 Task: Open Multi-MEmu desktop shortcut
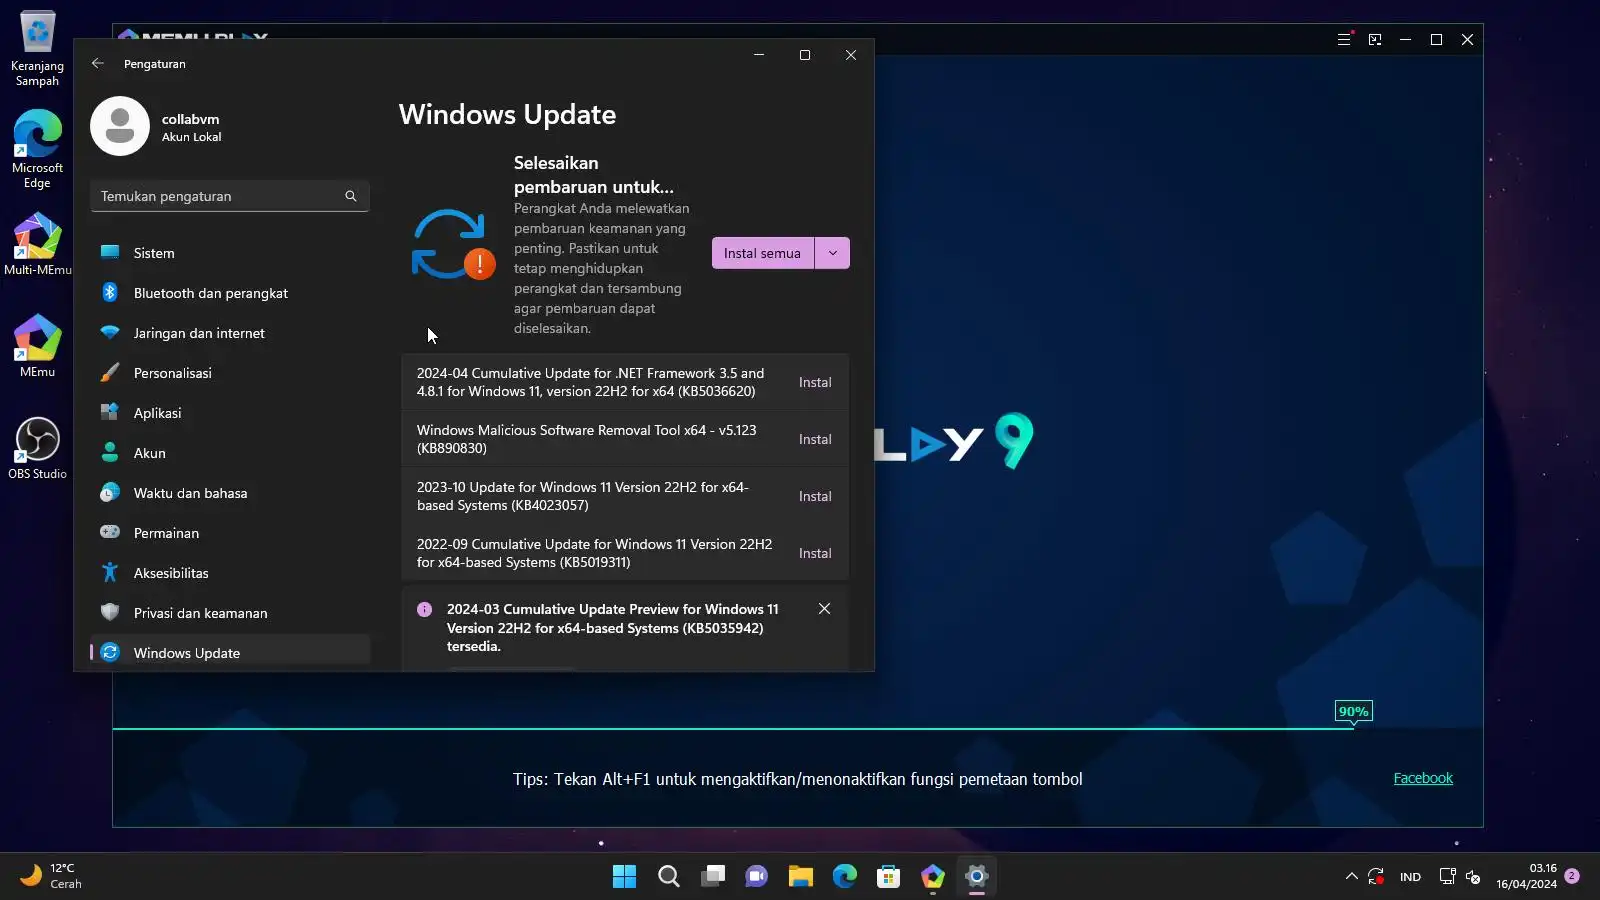click(x=37, y=244)
